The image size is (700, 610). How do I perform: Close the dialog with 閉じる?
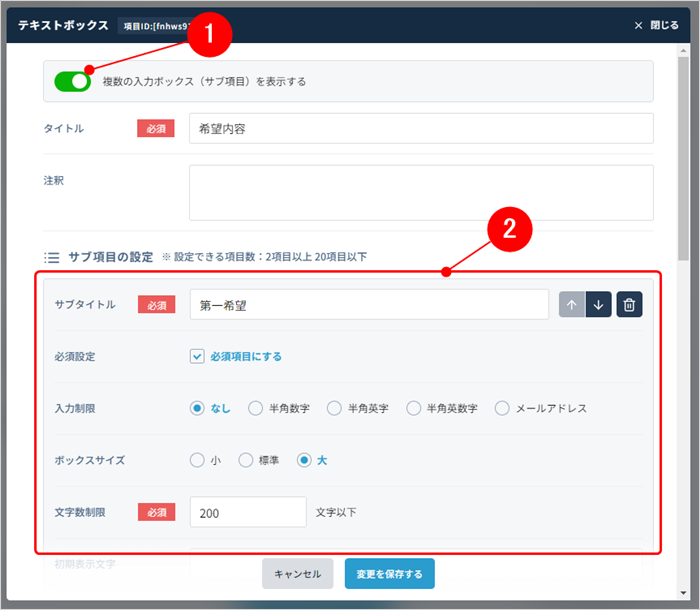[x=657, y=25]
